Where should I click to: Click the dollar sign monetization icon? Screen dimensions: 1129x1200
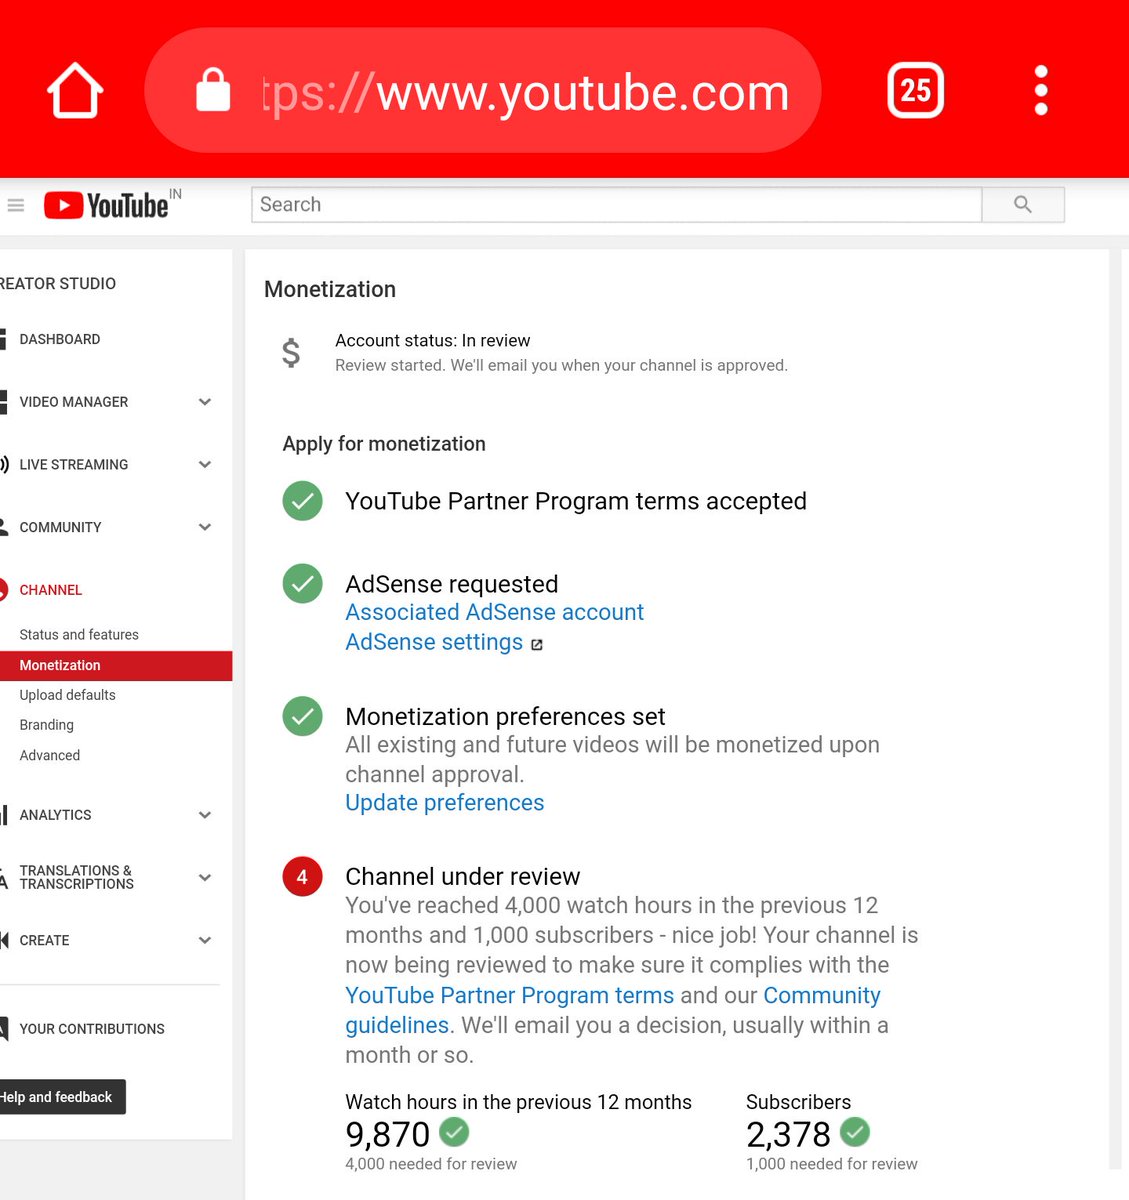[291, 352]
